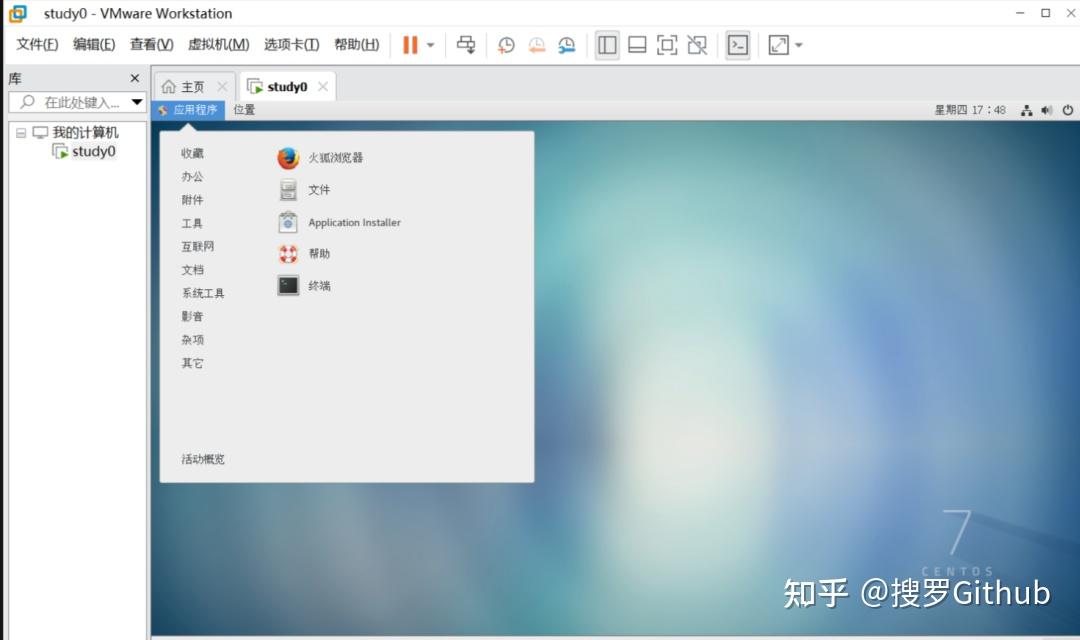Switch to Unity mode icon
Screen dimensions: 1080x640
point(697,45)
